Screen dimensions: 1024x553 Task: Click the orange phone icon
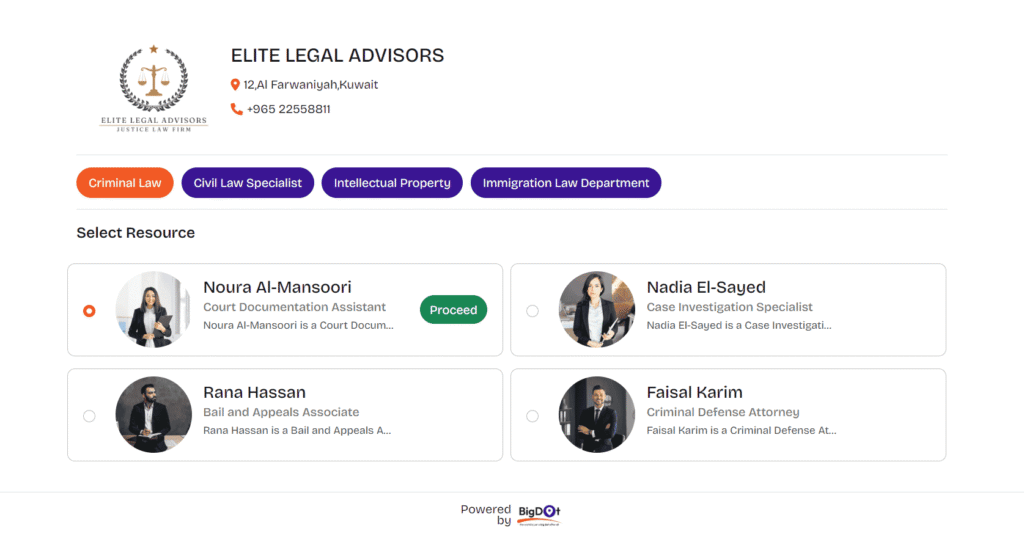(x=236, y=109)
